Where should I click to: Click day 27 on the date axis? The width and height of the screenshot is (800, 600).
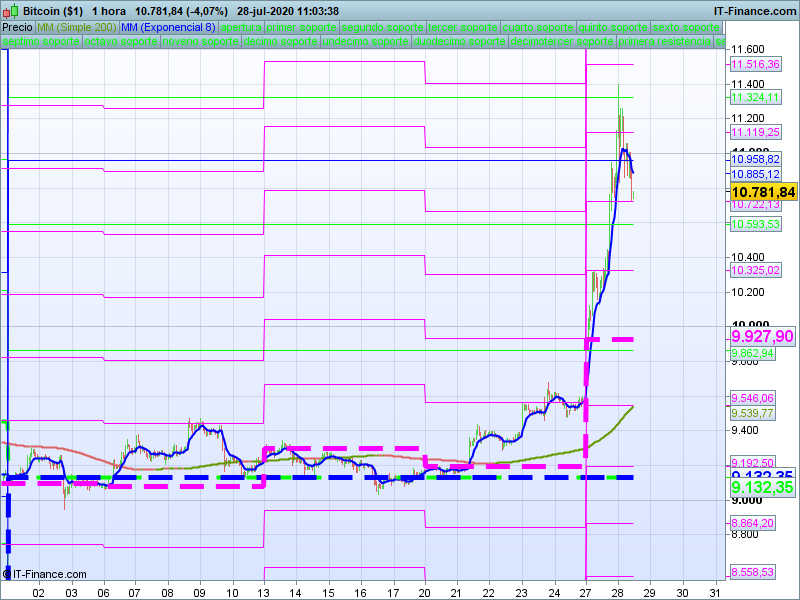(x=585, y=592)
